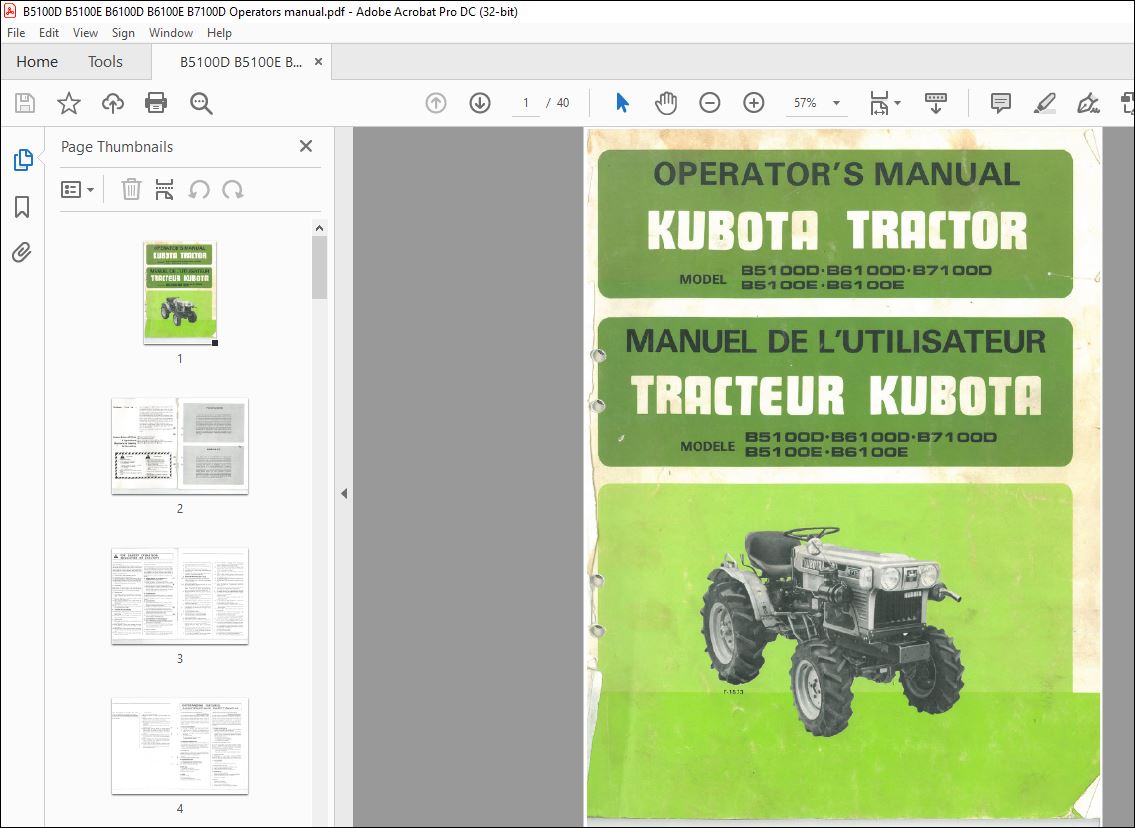This screenshot has height=828, width=1135.
Task: Open the Attachments paperclip panel
Action: click(x=22, y=253)
